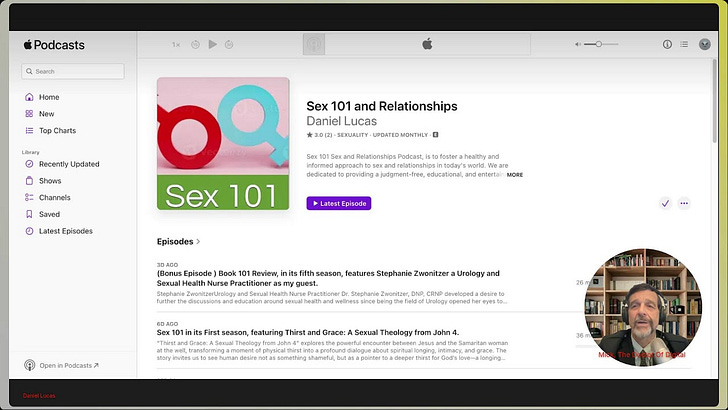The height and width of the screenshot is (410, 728).
Task: Play the Latest Episode
Action: (x=338, y=203)
